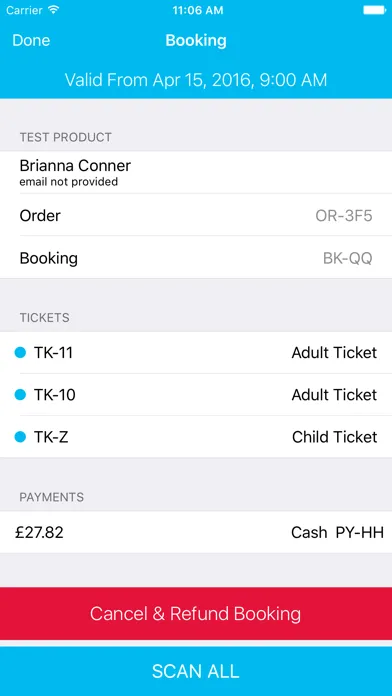
Task: Select the TK-Z Child Ticket row
Action: (x=196, y=437)
